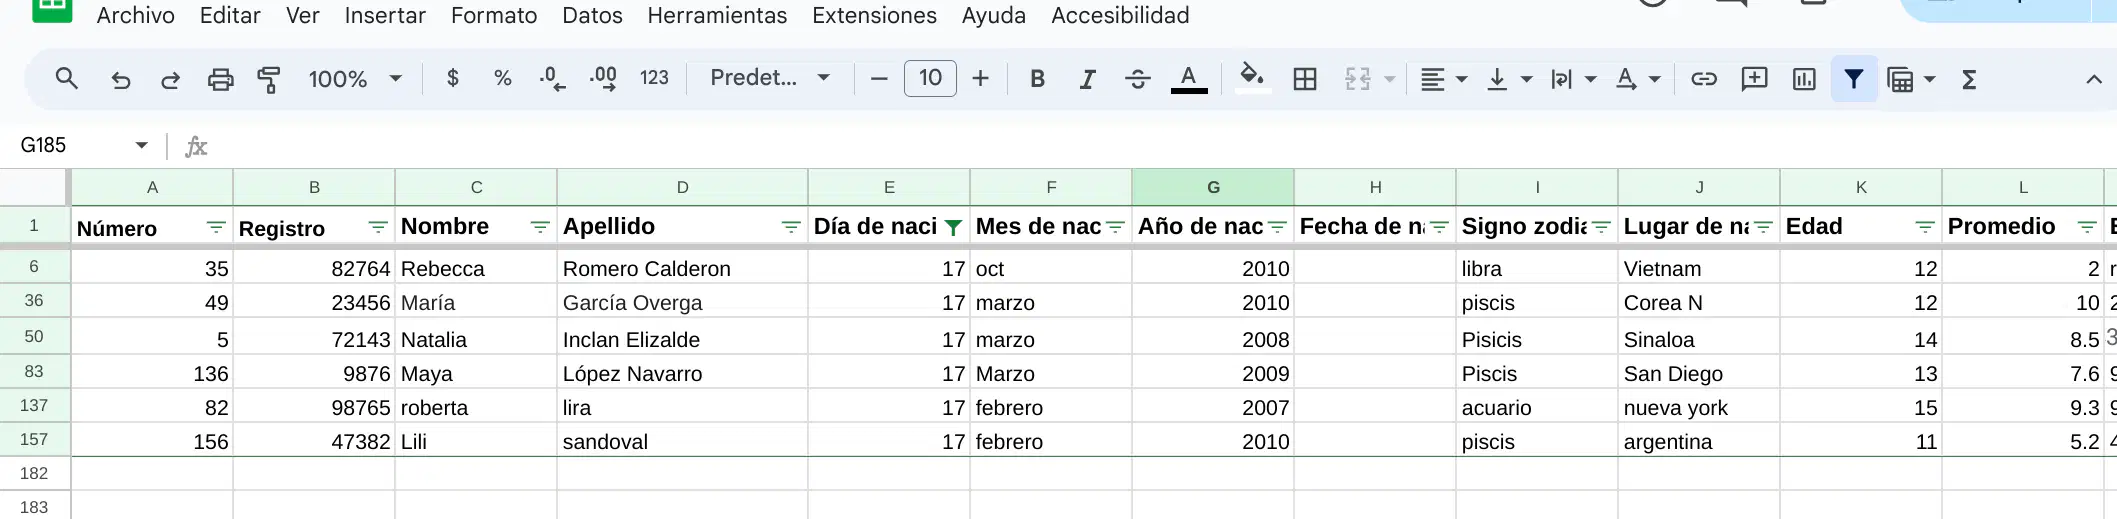Click the functions sigma icon
This screenshot has height=519, width=2117.
point(1969,79)
